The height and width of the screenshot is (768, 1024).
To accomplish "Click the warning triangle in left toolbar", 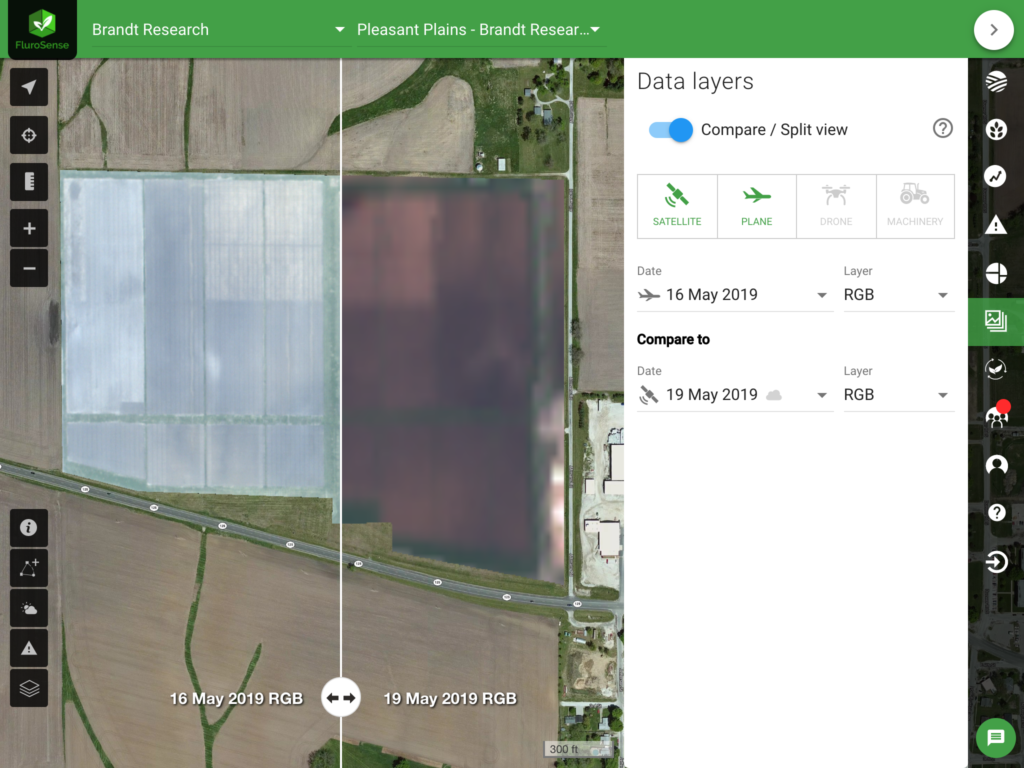I will pos(29,648).
